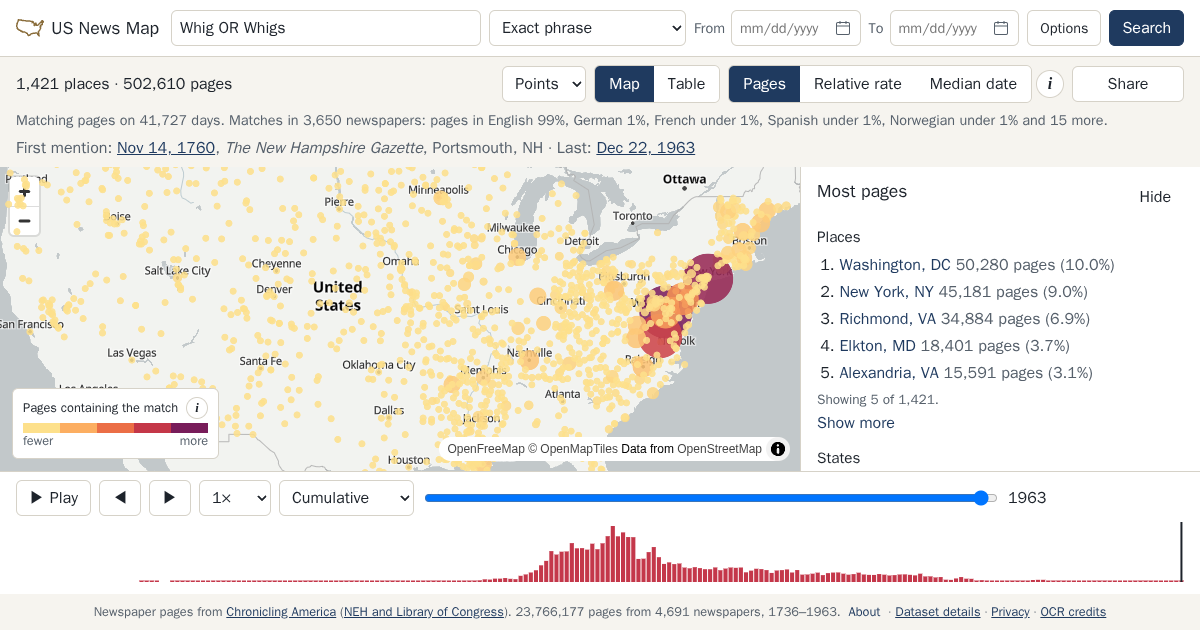Open NEH and Library of Congress link

click(424, 612)
